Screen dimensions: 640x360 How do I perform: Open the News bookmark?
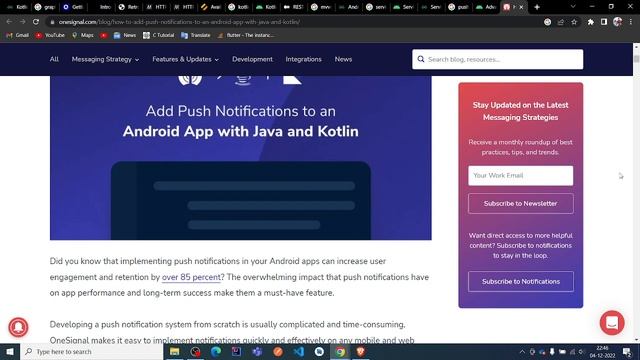(125, 35)
